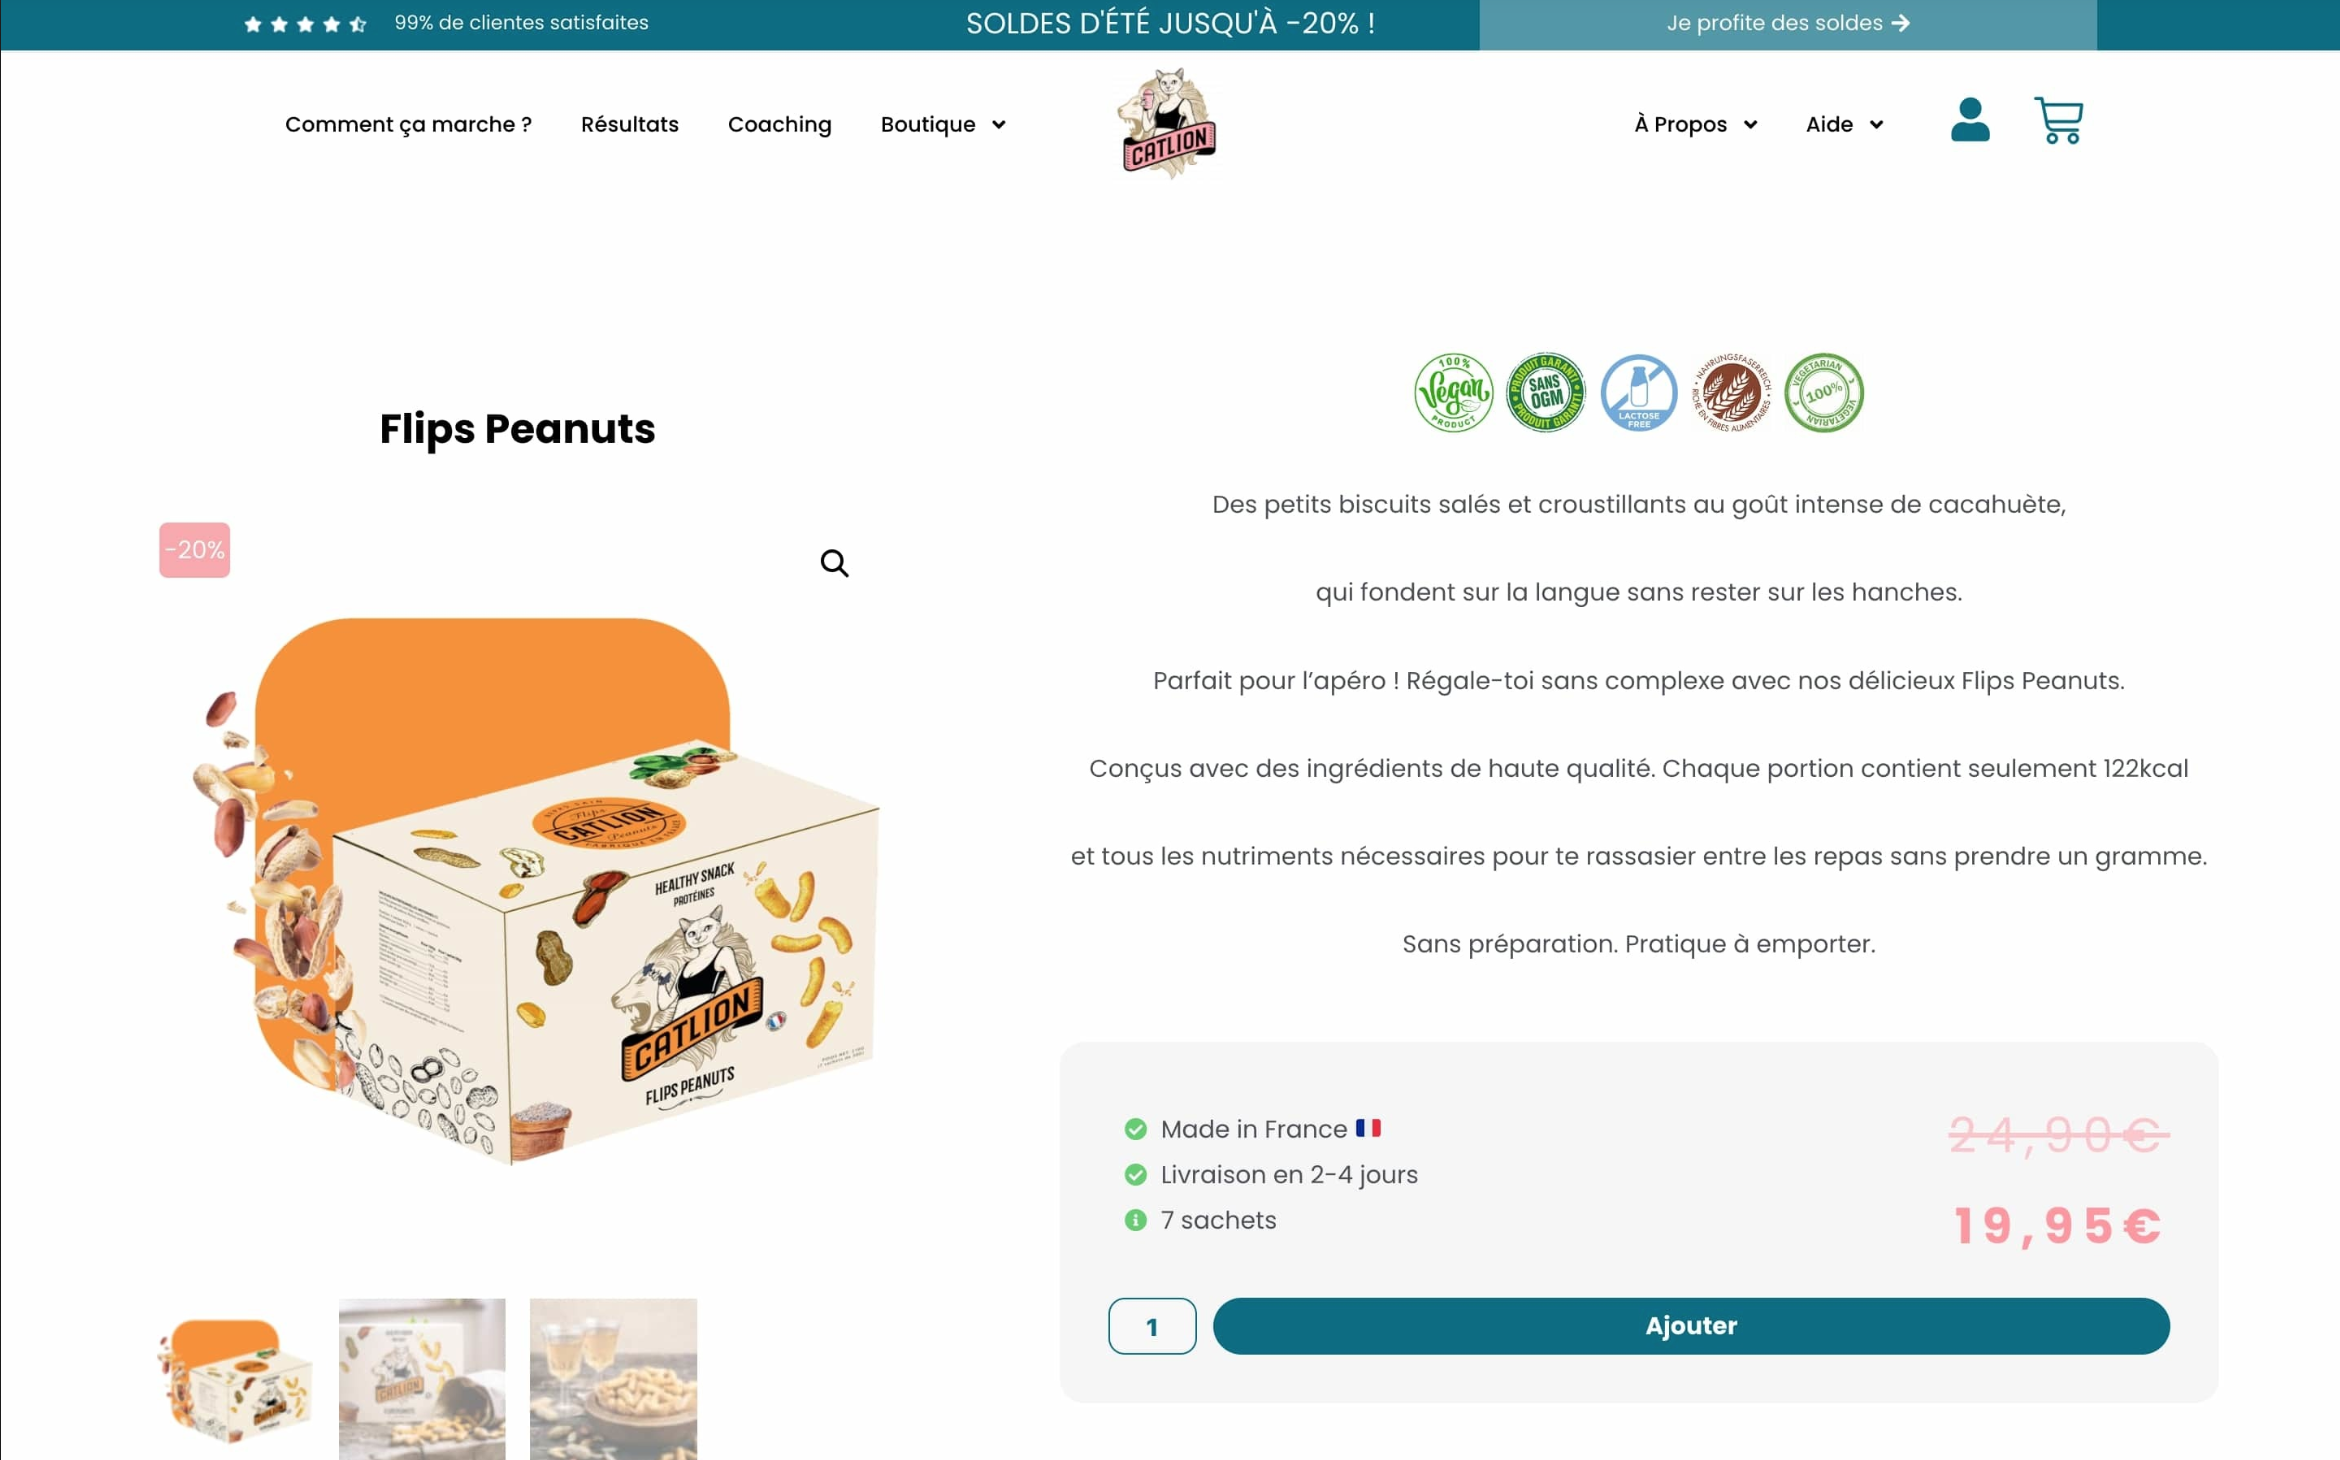The image size is (2340, 1460).
Task: Expand the À Propos dropdown
Action: click(x=1695, y=124)
